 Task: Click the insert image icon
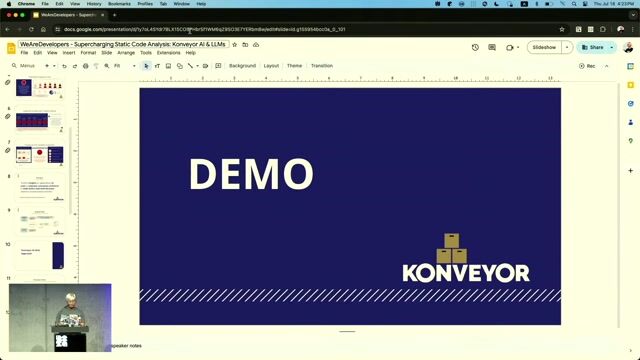click(168, 66)
